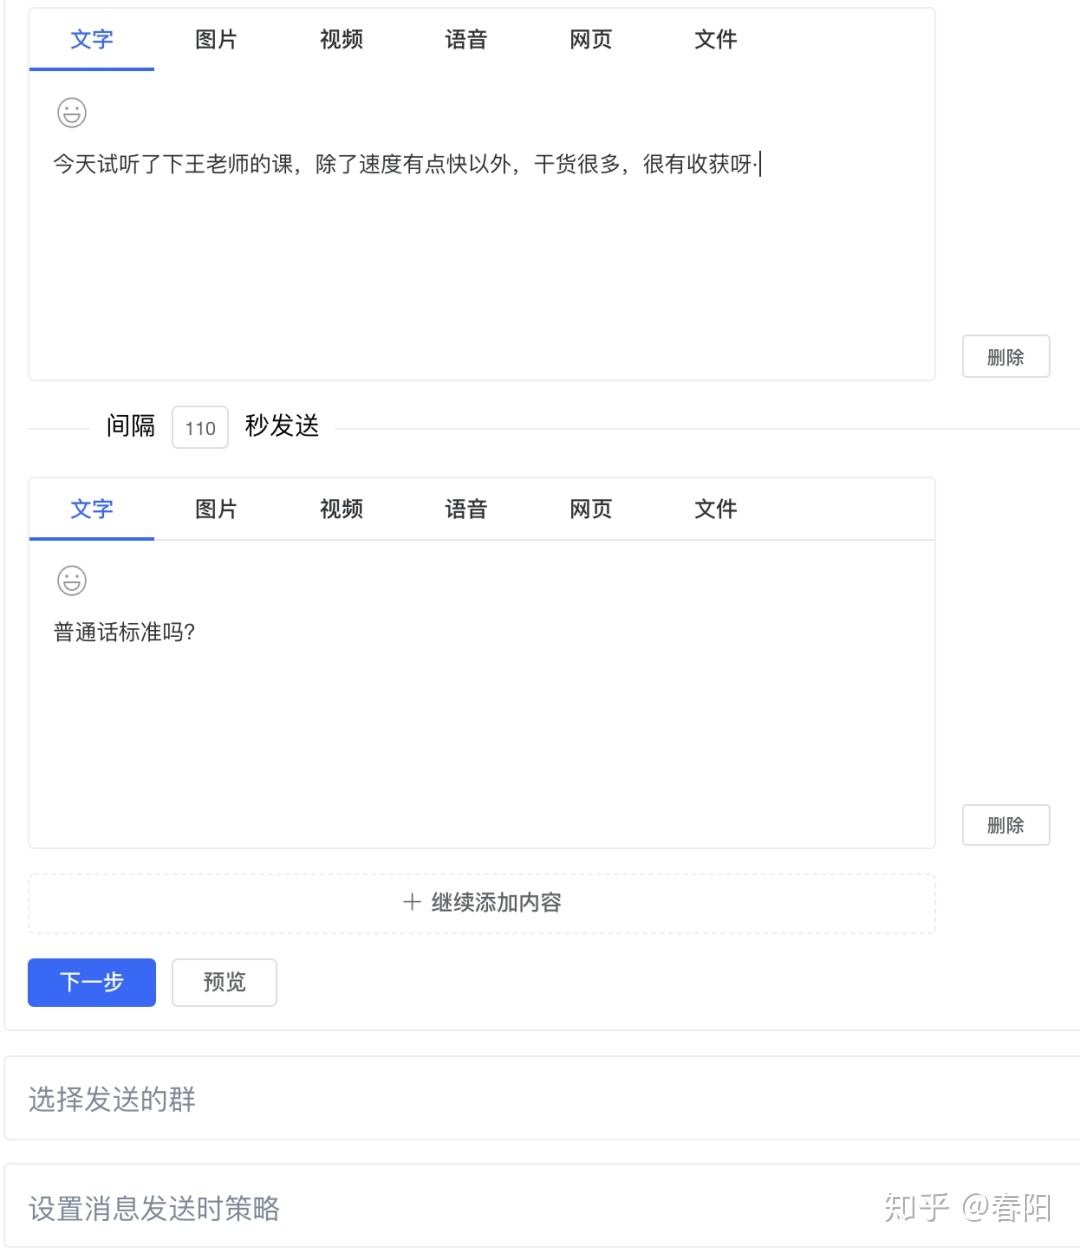1080x1253 pixels.
Task: Select 文字 tab in second message block
Action: point(92,509)
